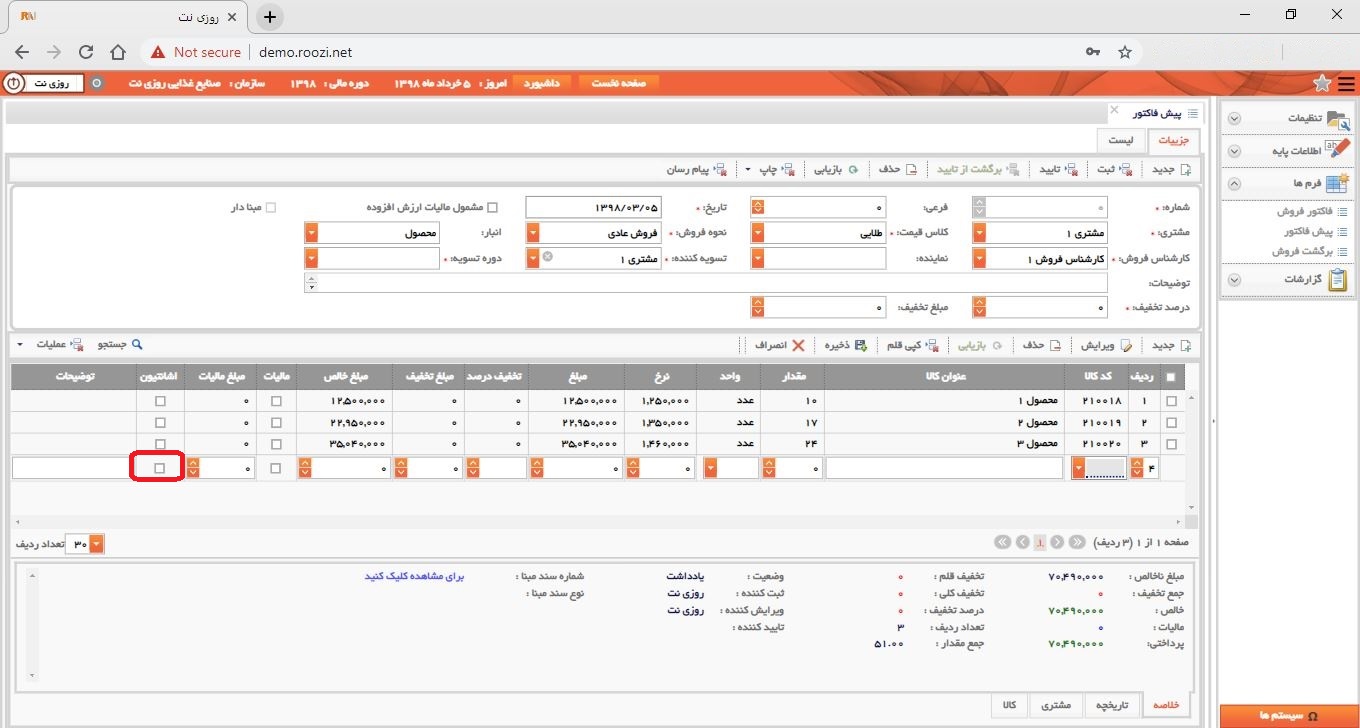The width and height of the screenshot is (1360, 728).
Task: Click the برای مشاهده کلیک کنید link
Action: pos(415,577)
